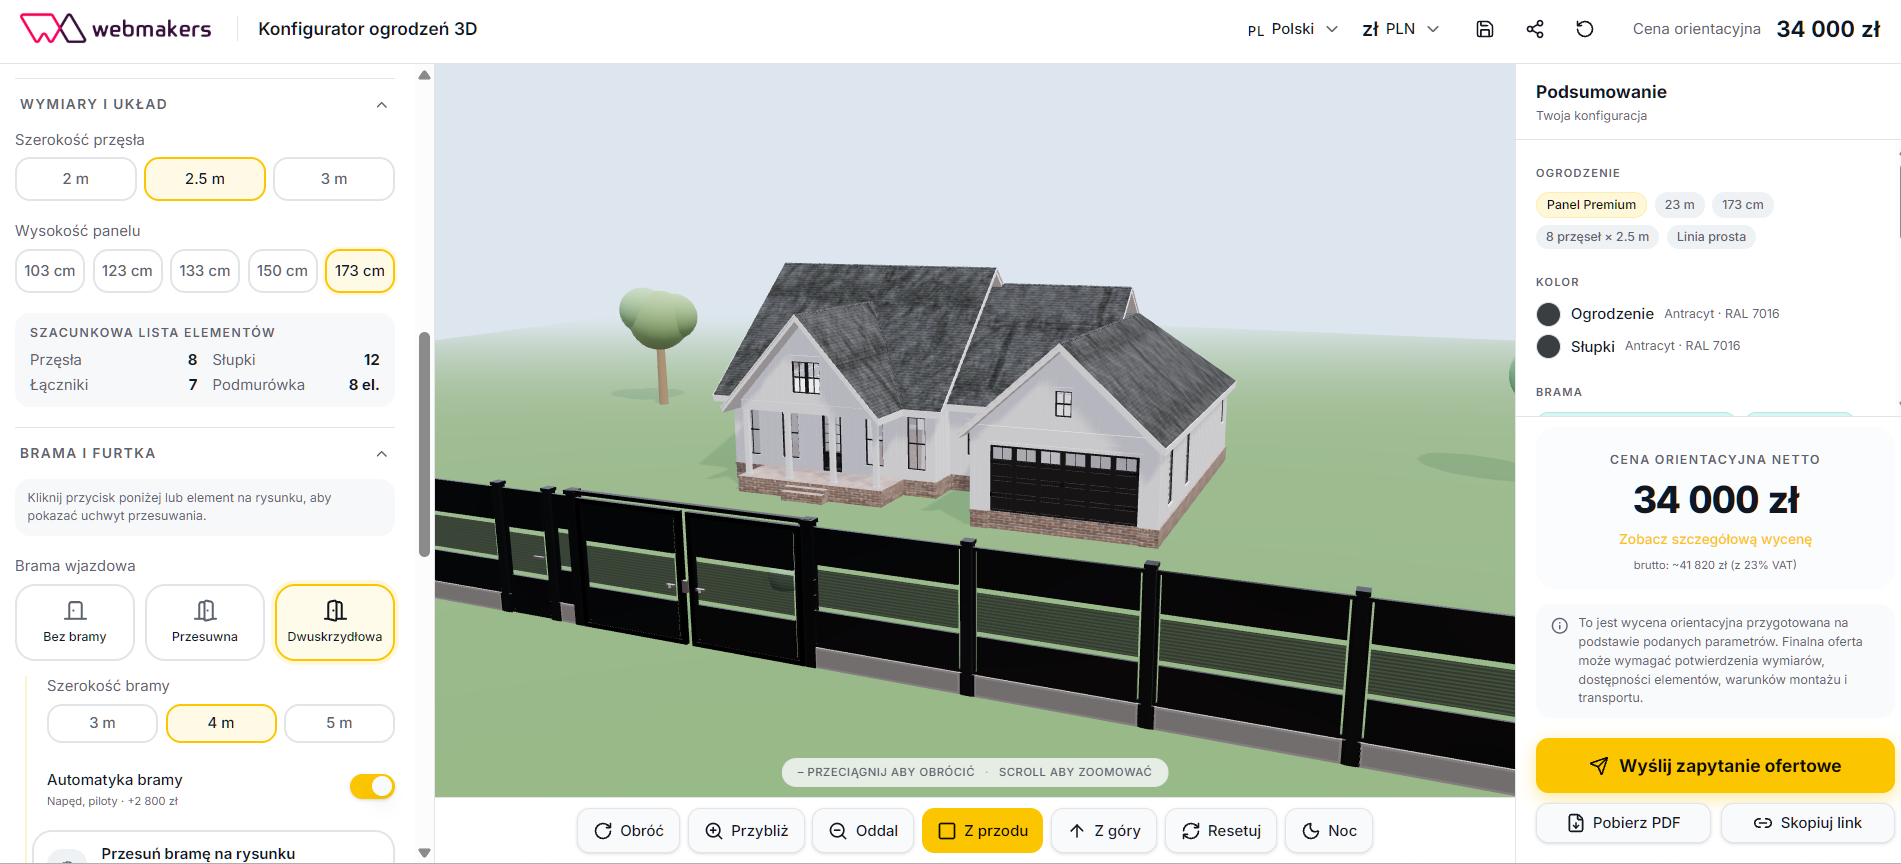Select 2.5 m span width
1901x864 pixels.
tap(205, 179)
